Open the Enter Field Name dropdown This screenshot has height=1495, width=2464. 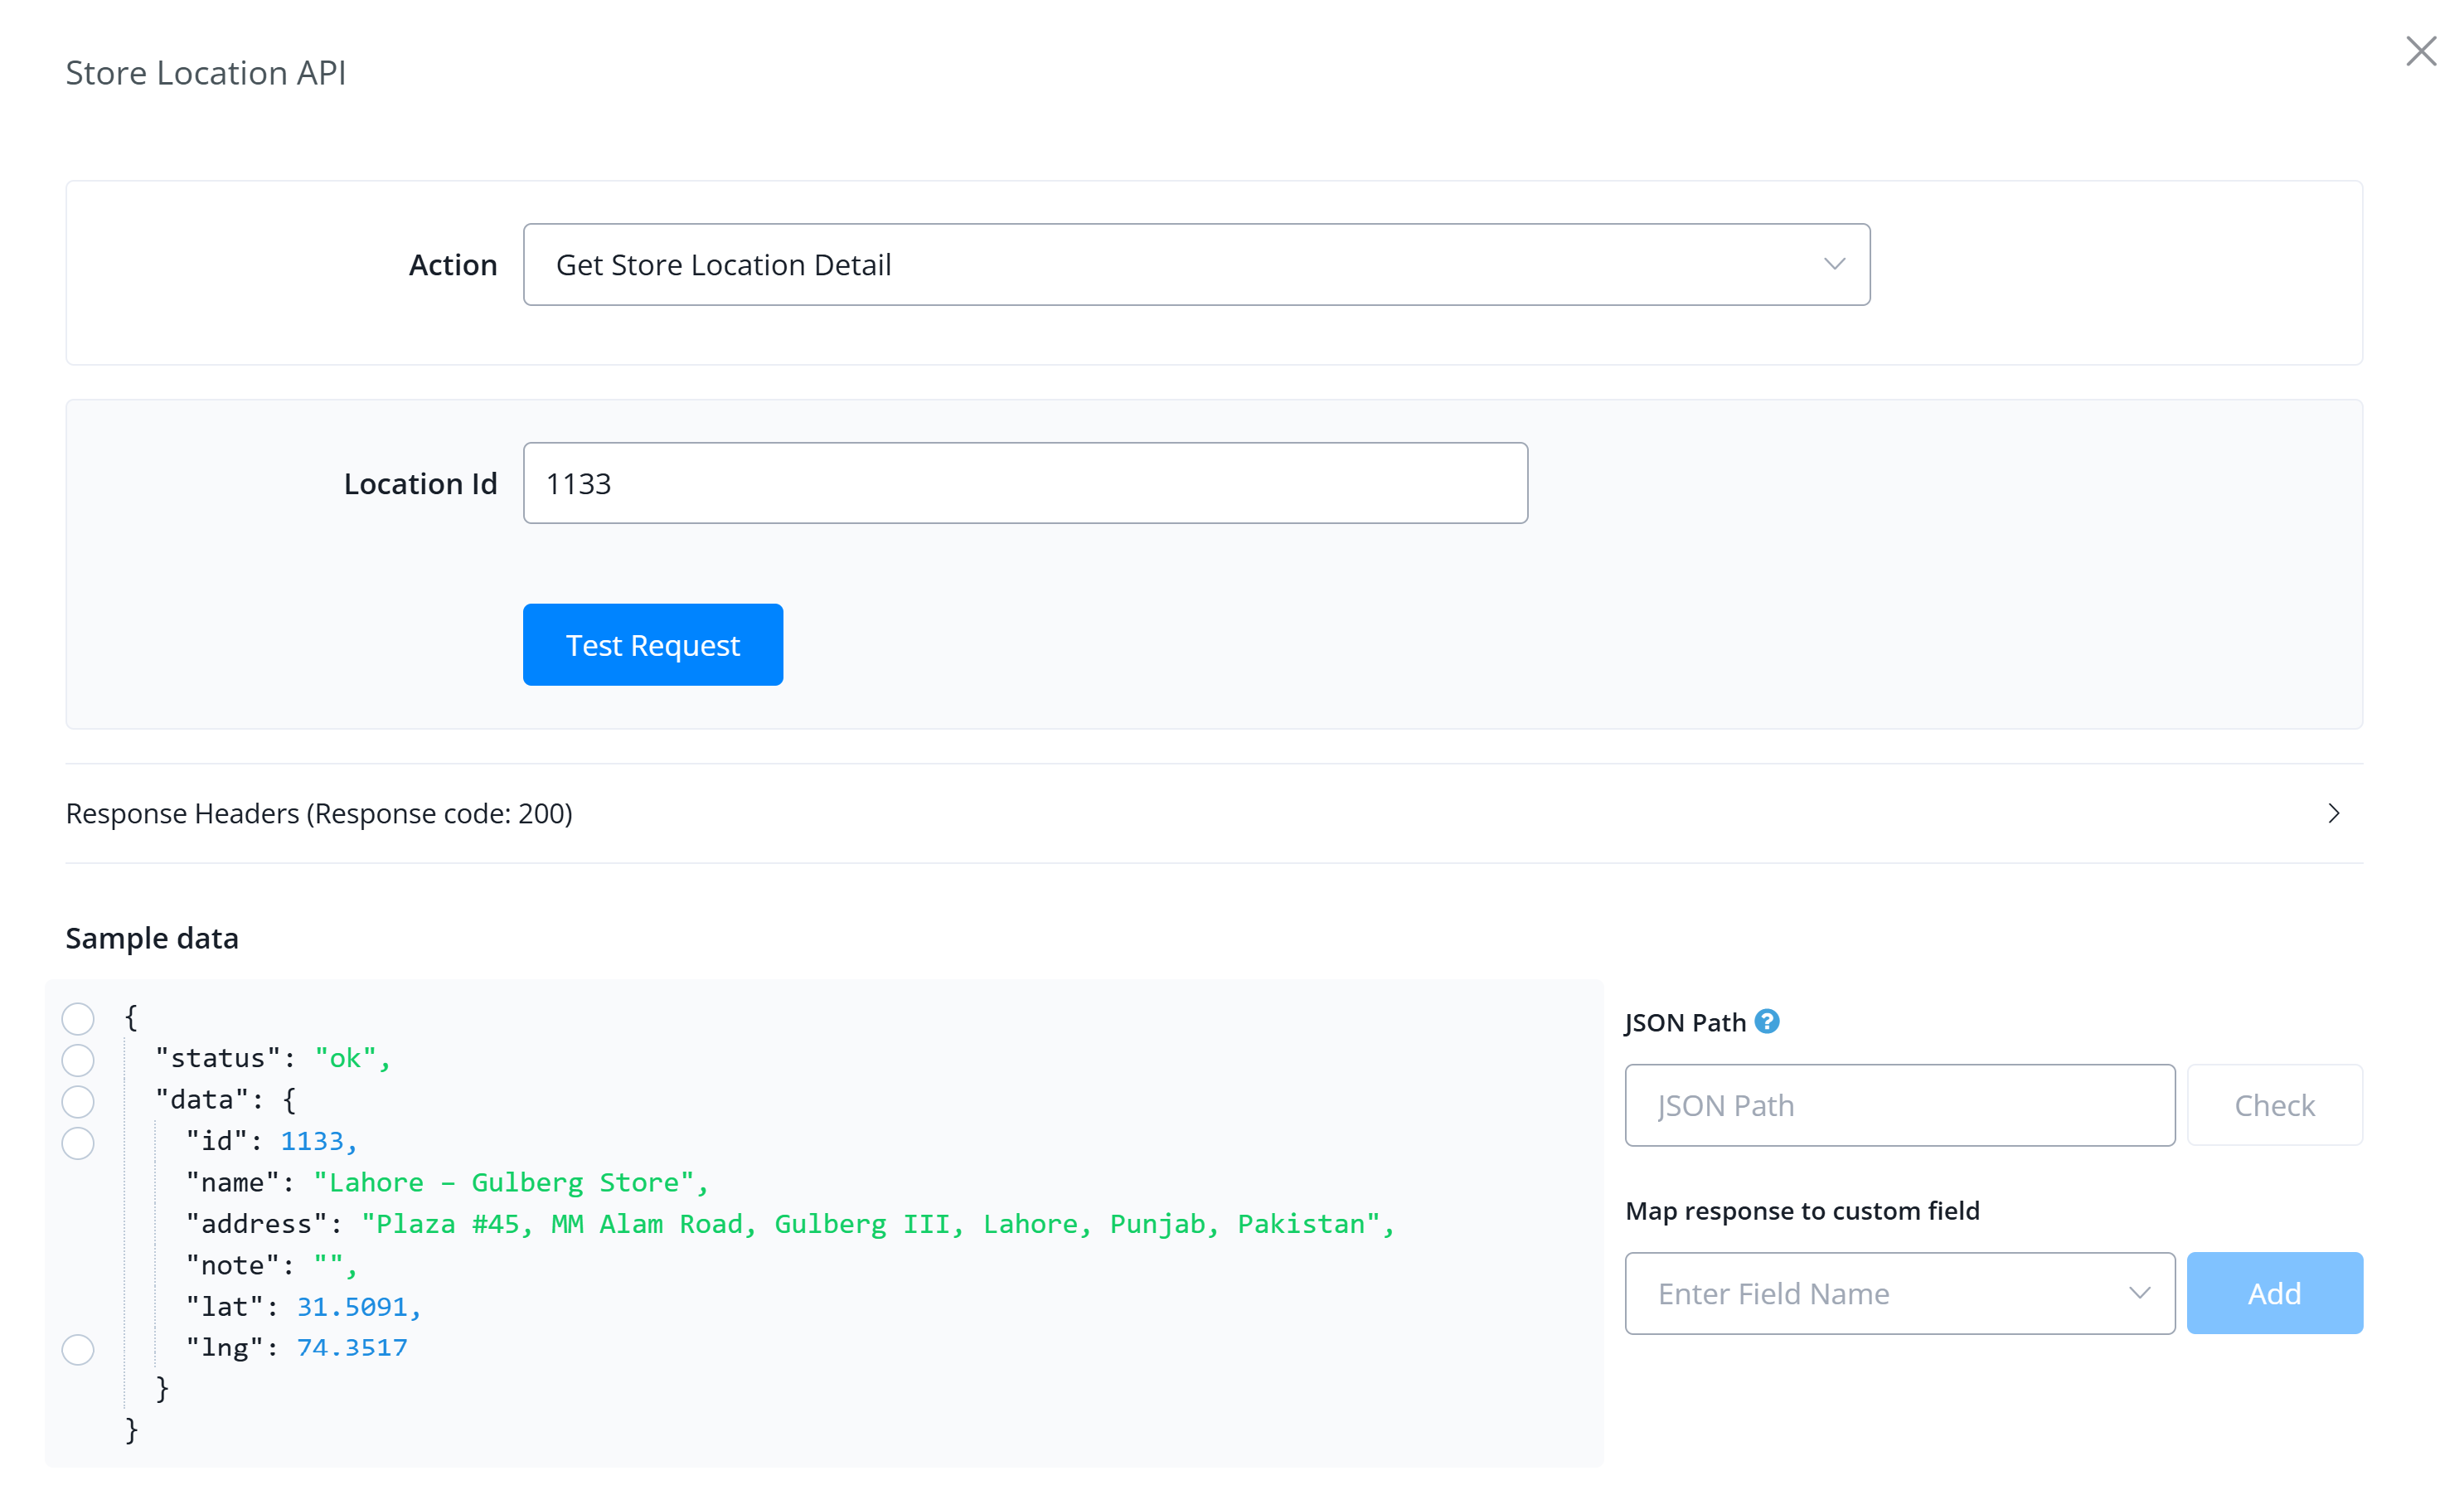1899,1293
